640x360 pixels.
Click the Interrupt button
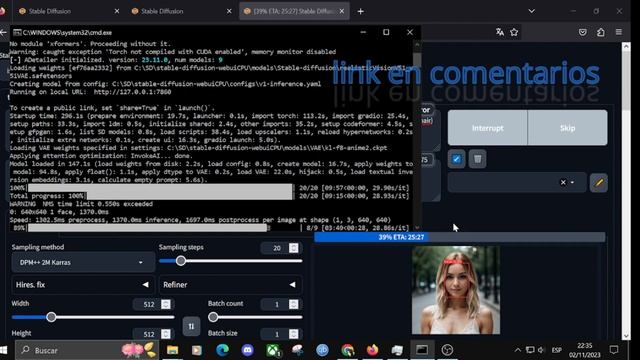[487, 128]
